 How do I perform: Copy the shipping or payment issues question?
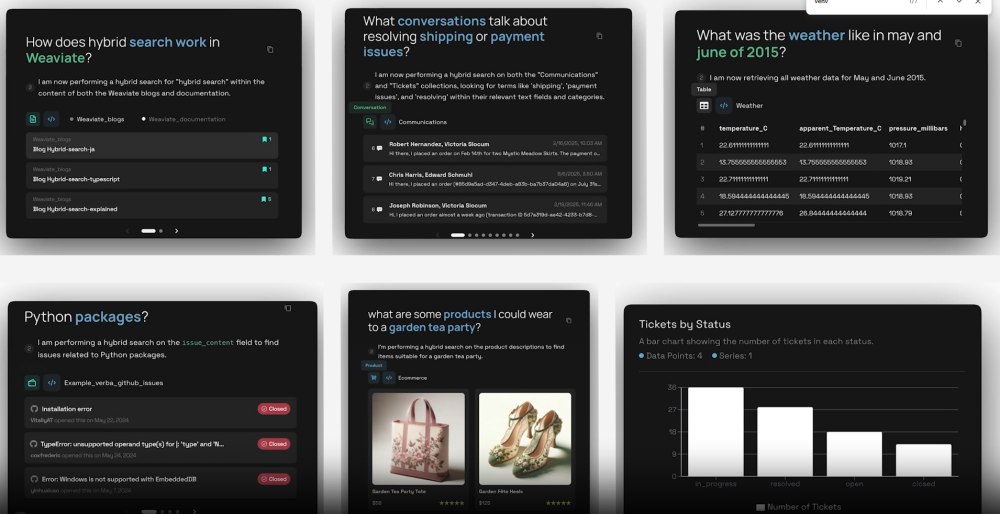(599, 36)
